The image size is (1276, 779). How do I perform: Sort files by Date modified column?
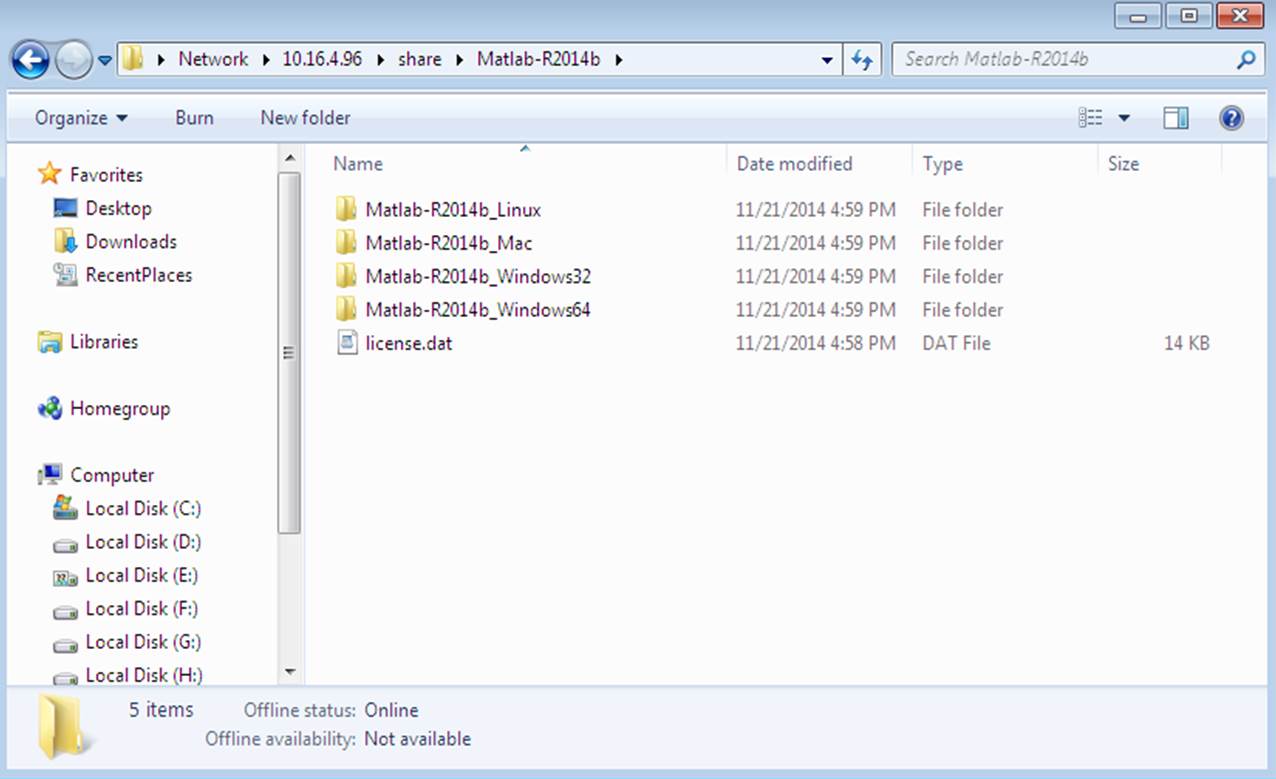794,164
